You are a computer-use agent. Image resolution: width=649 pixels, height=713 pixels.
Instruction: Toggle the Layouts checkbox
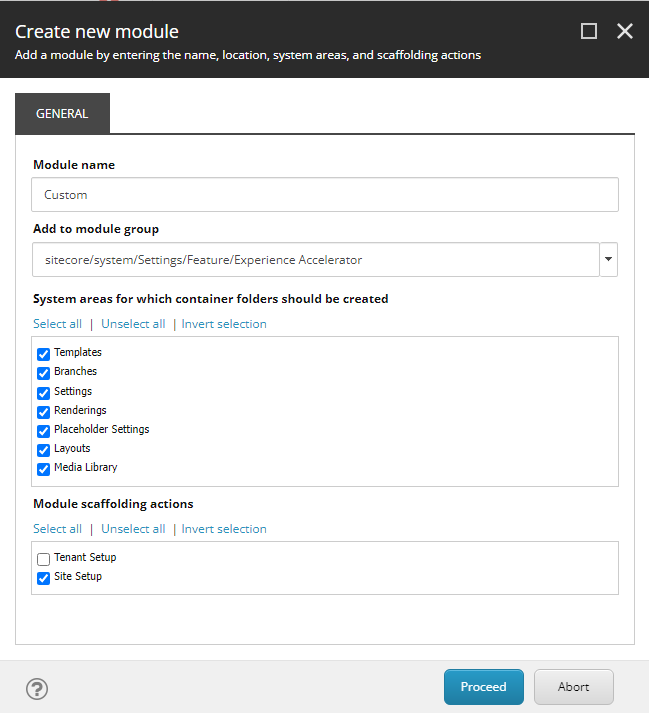tap(43, 449)
